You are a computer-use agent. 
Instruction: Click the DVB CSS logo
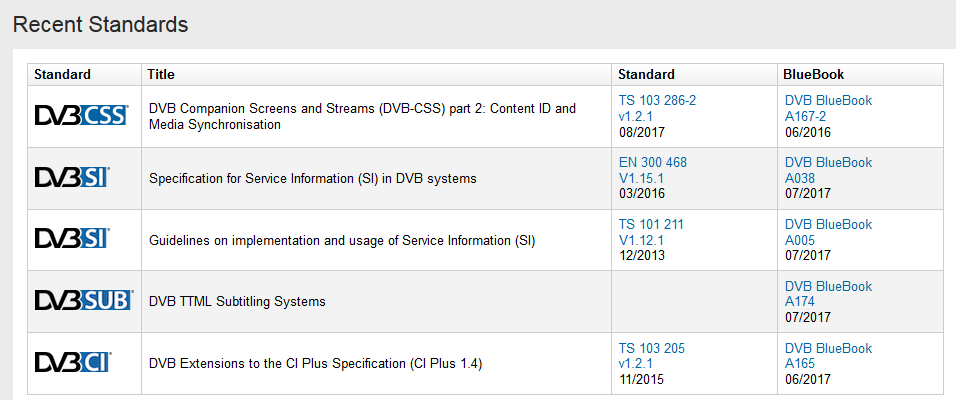pos(81,116)
